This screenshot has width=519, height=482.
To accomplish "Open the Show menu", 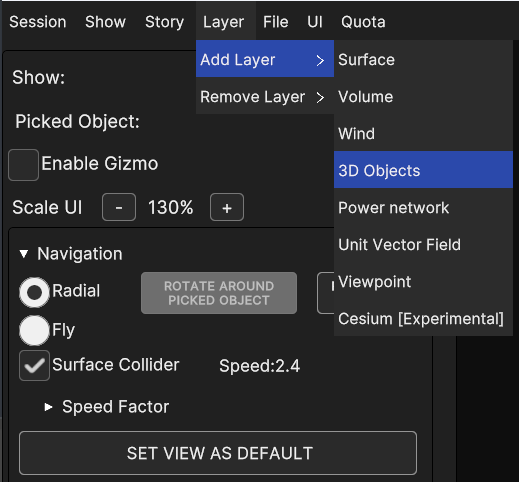I will click(x=105, y=22).
